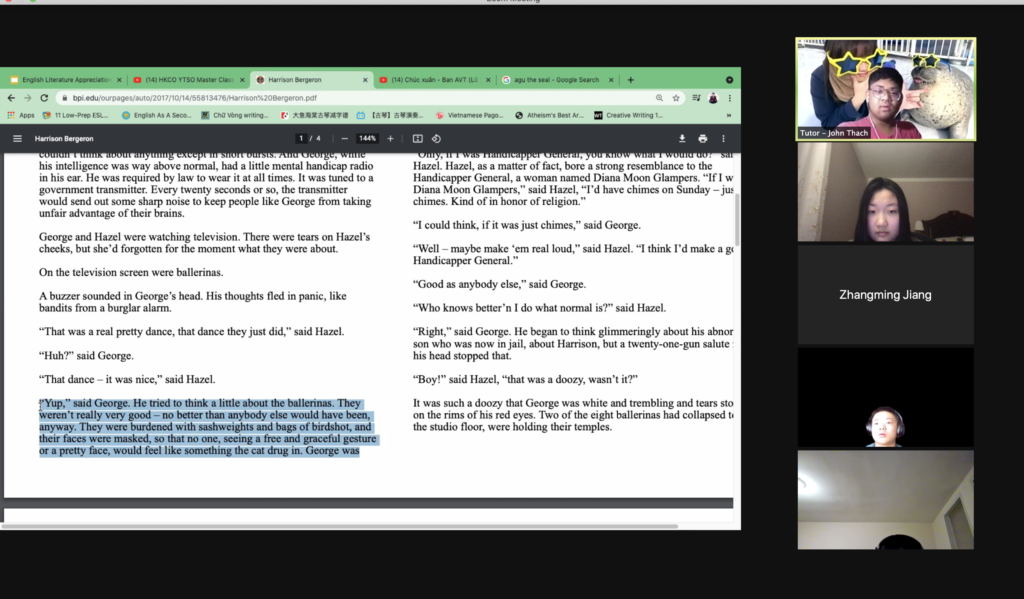Click the fit to page icon

[x=417, y=138]
